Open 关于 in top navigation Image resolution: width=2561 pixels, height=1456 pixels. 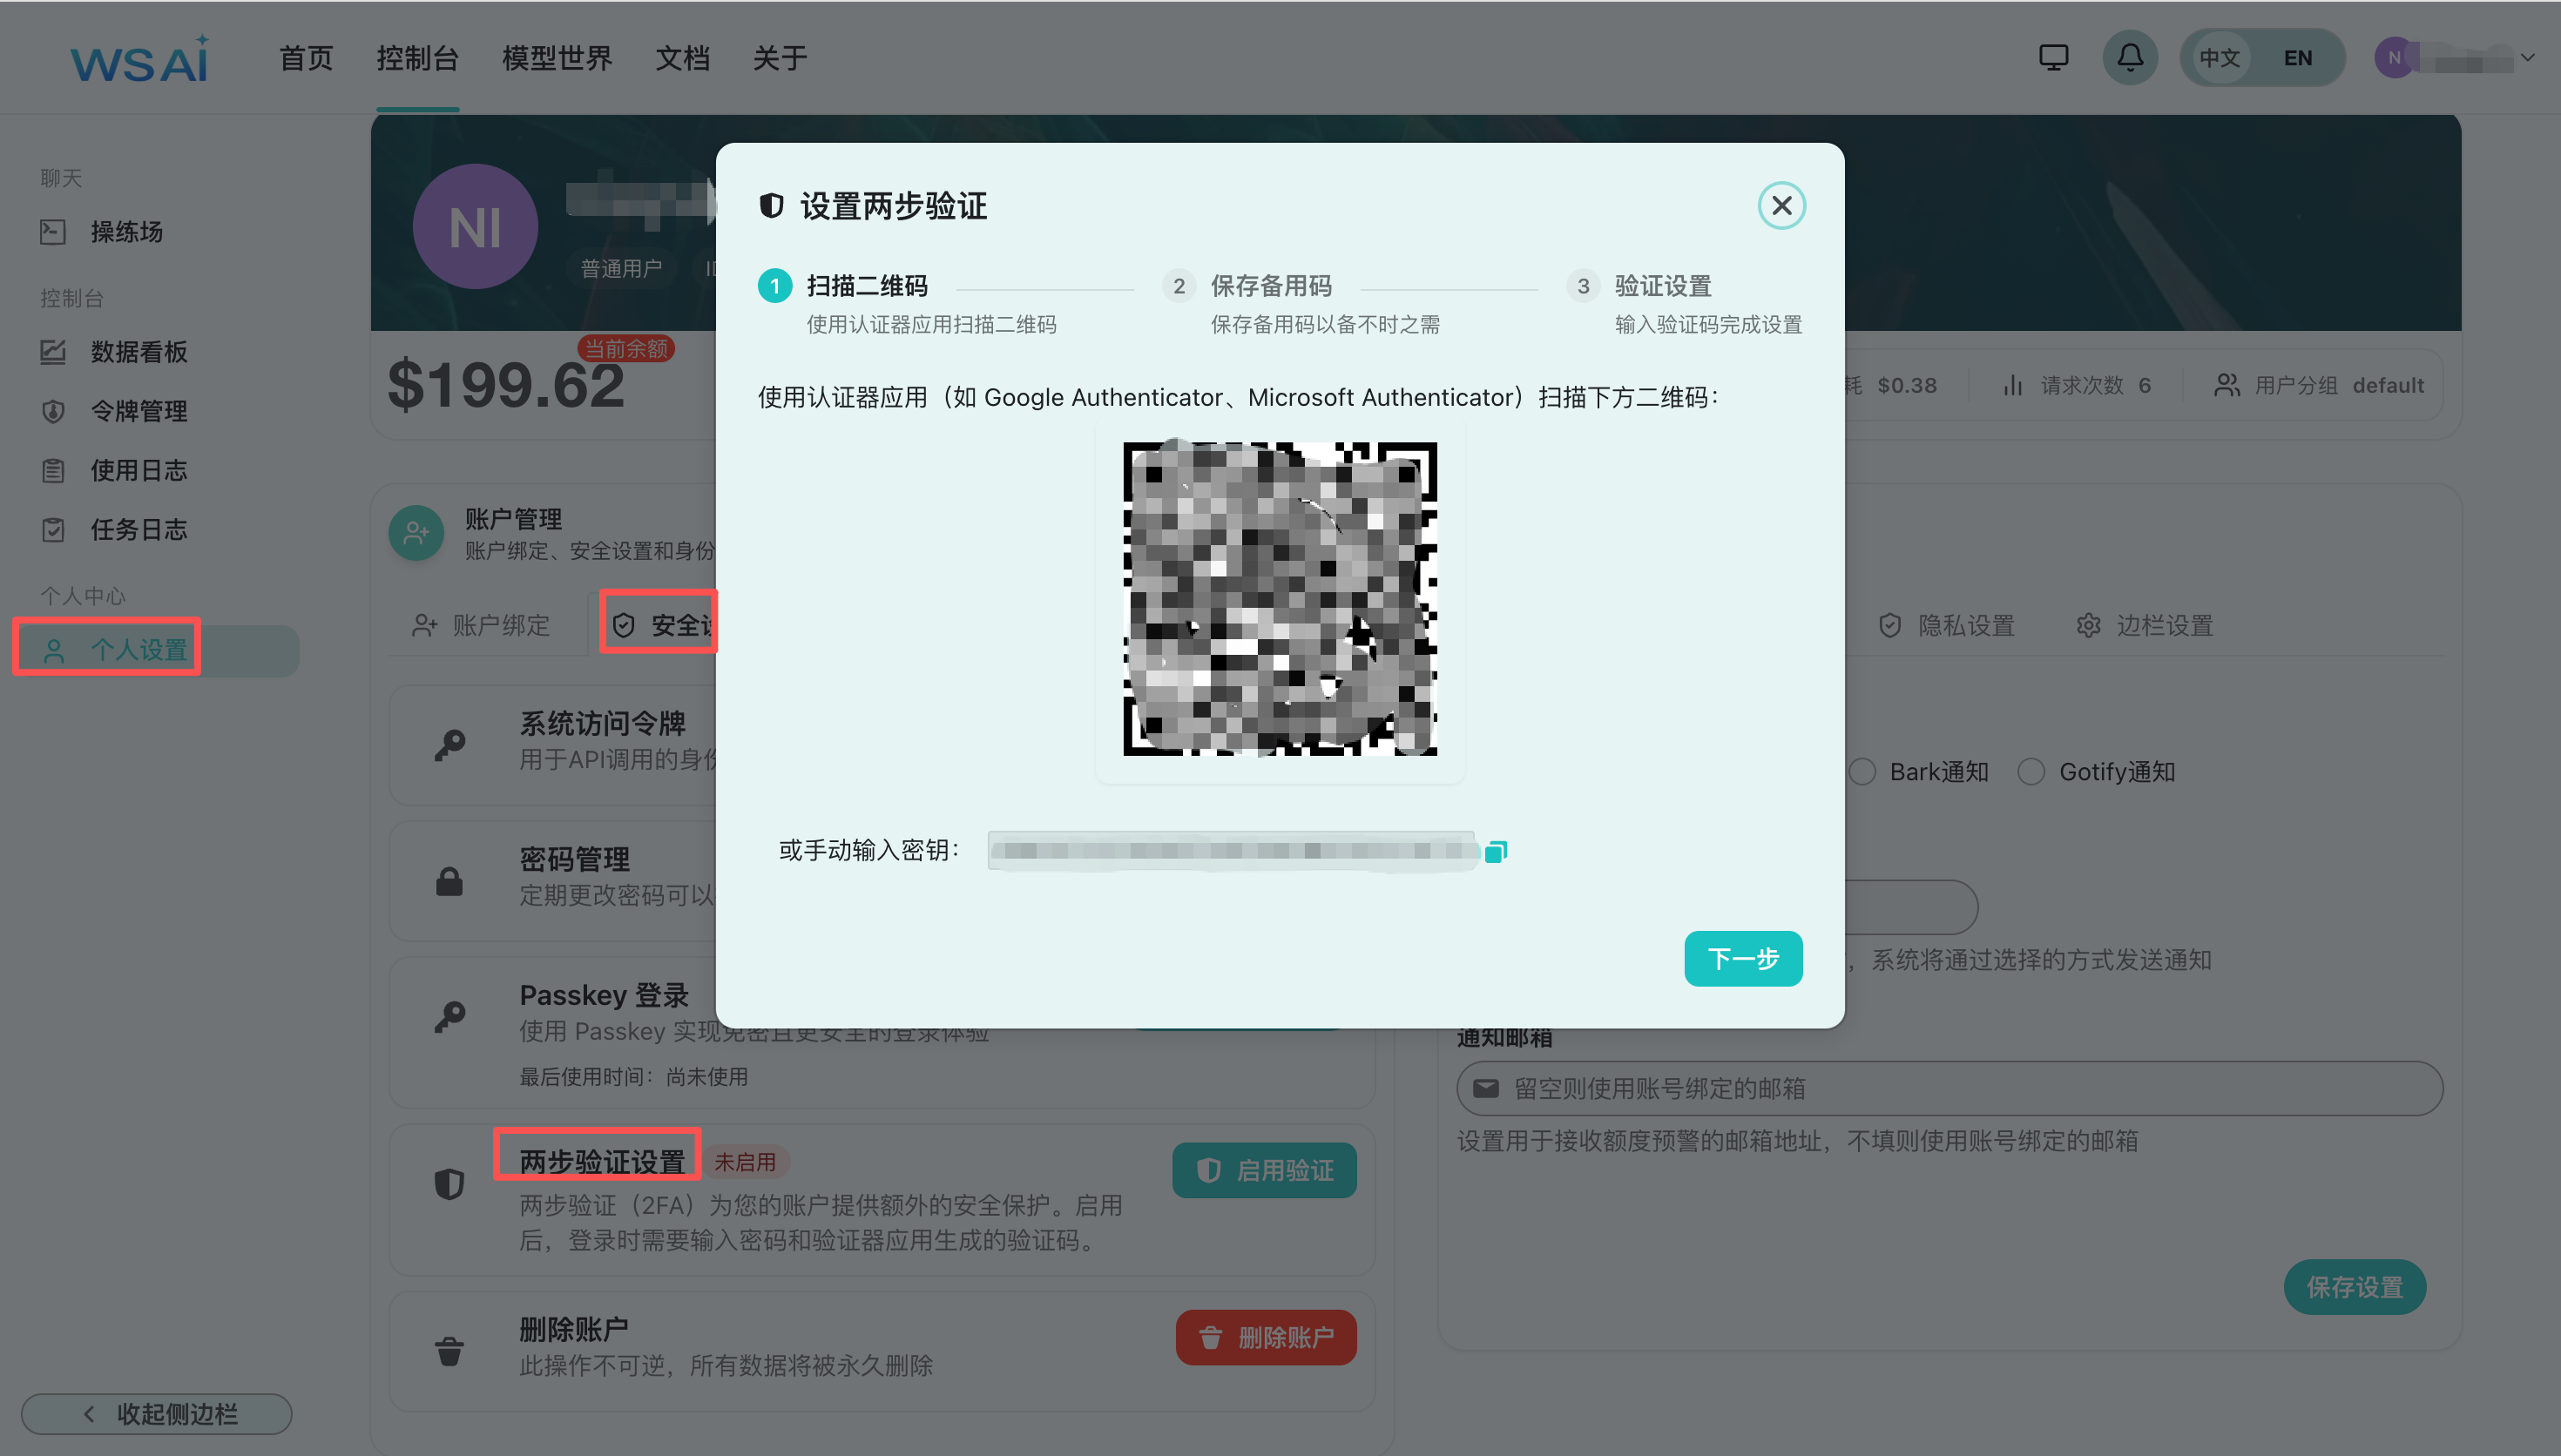[x=779, y=58]
